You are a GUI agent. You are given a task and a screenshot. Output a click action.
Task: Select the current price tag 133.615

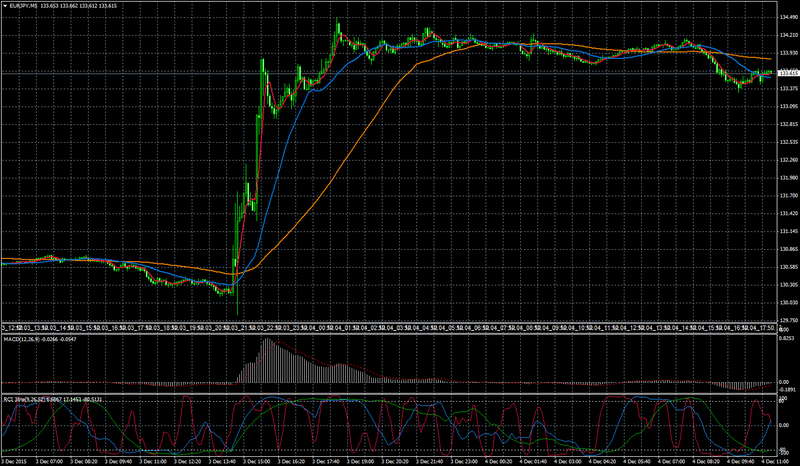788,73
